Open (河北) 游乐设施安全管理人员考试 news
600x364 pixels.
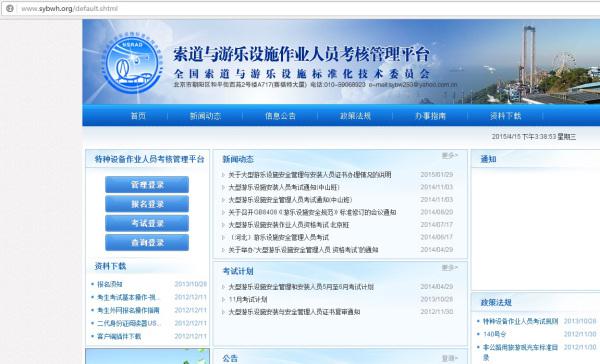(279, 237)
